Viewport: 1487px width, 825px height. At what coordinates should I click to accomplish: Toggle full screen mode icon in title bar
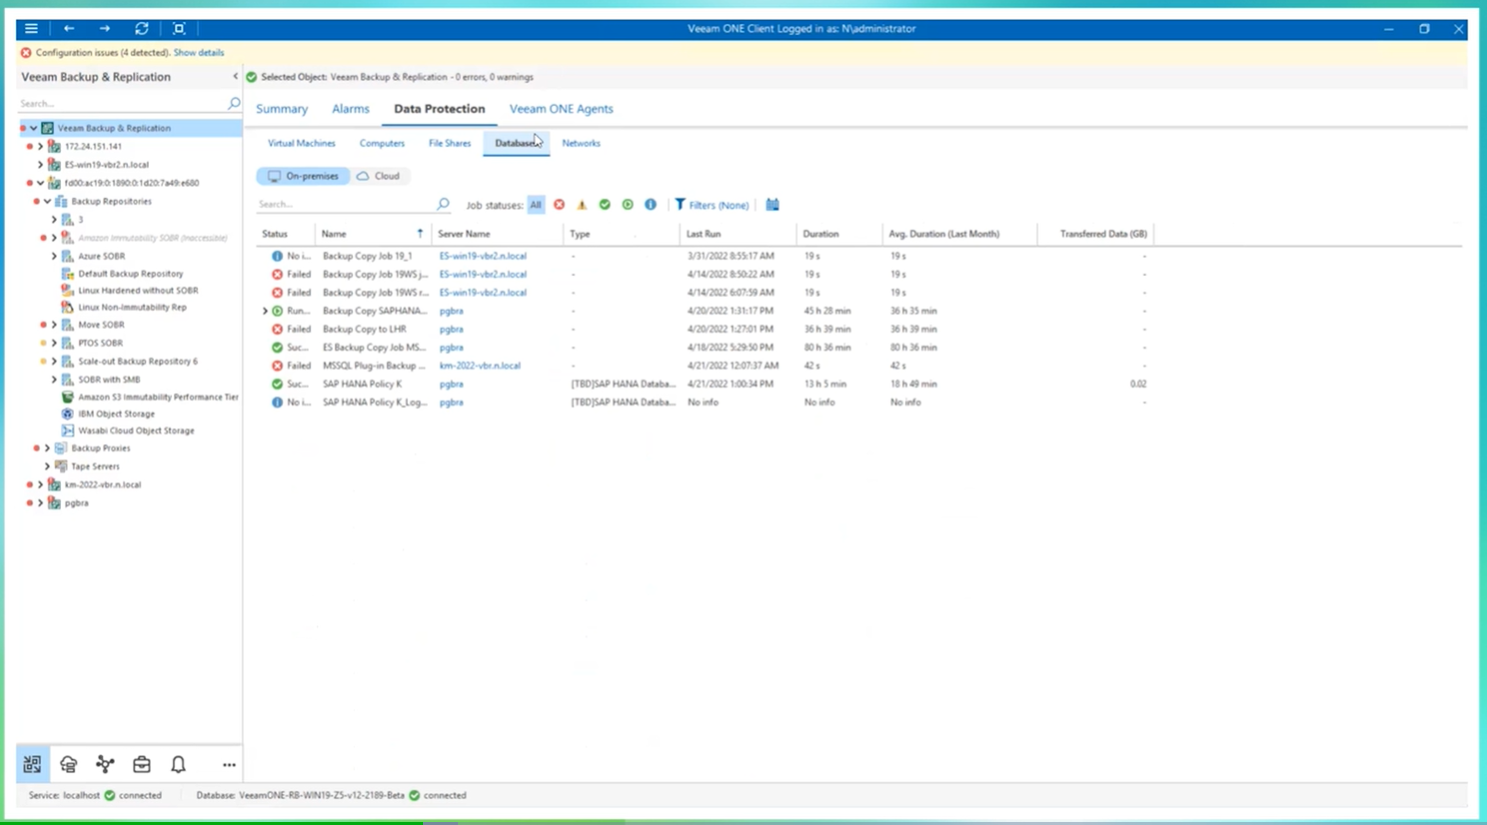point(179,28)
